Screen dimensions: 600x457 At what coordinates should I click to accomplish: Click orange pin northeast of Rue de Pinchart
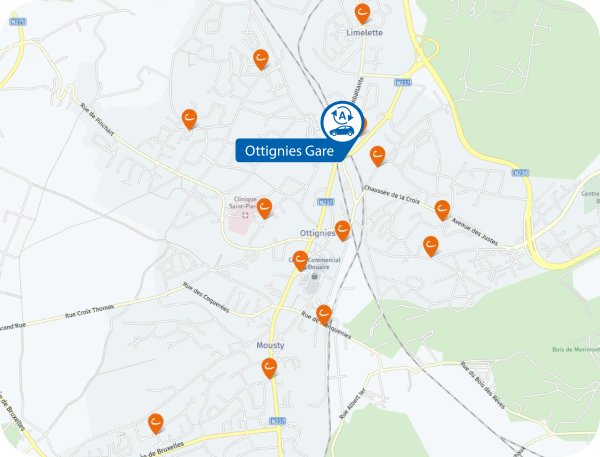click(x=189, y=119)
